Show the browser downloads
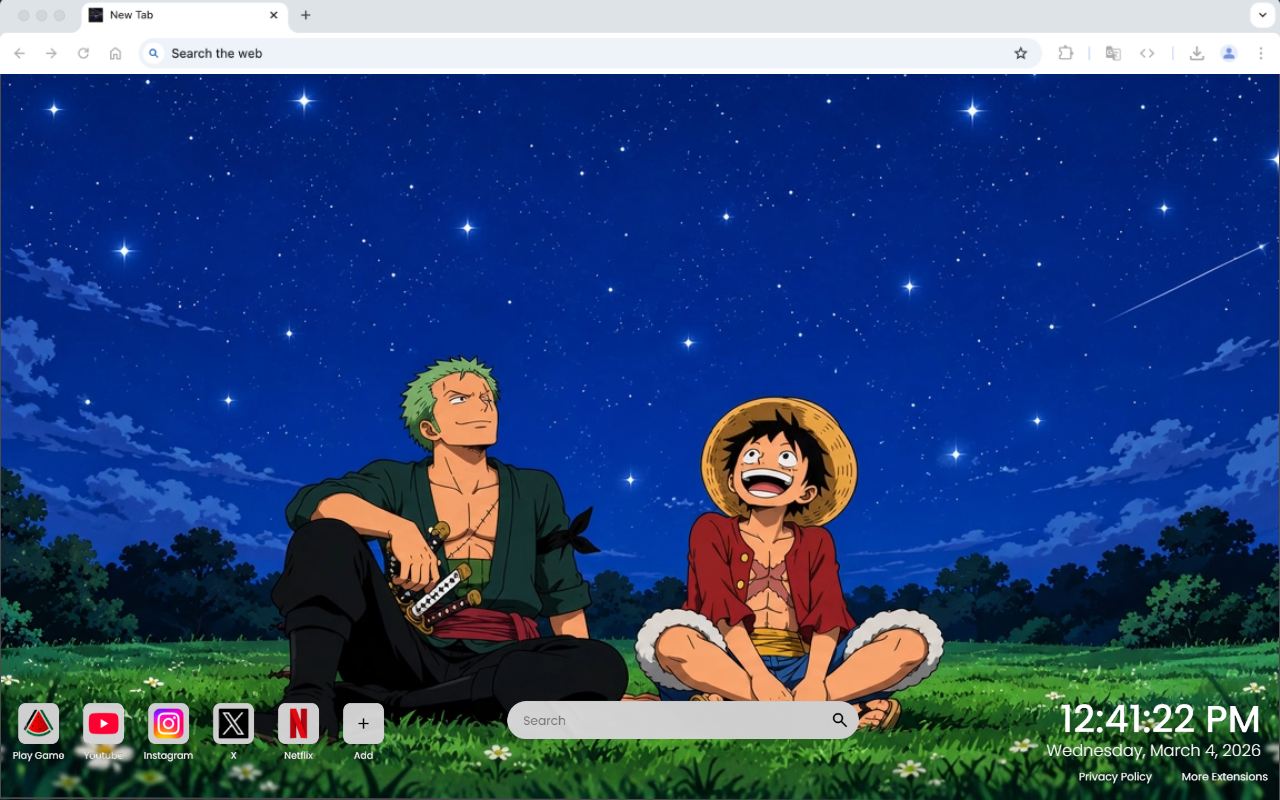The height and width of the screenshot is (800, 1280). pyautogui.click(x=1196, y=53)
